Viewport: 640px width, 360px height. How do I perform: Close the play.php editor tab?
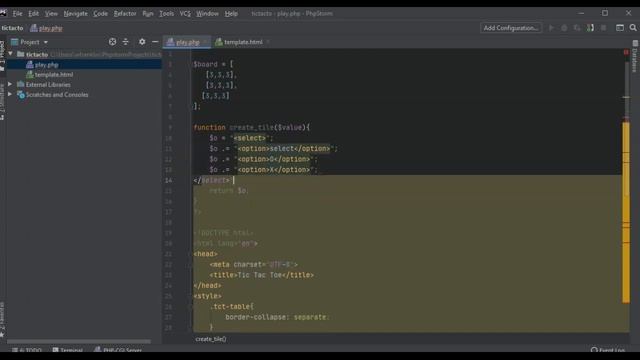[x=205, y=42]
